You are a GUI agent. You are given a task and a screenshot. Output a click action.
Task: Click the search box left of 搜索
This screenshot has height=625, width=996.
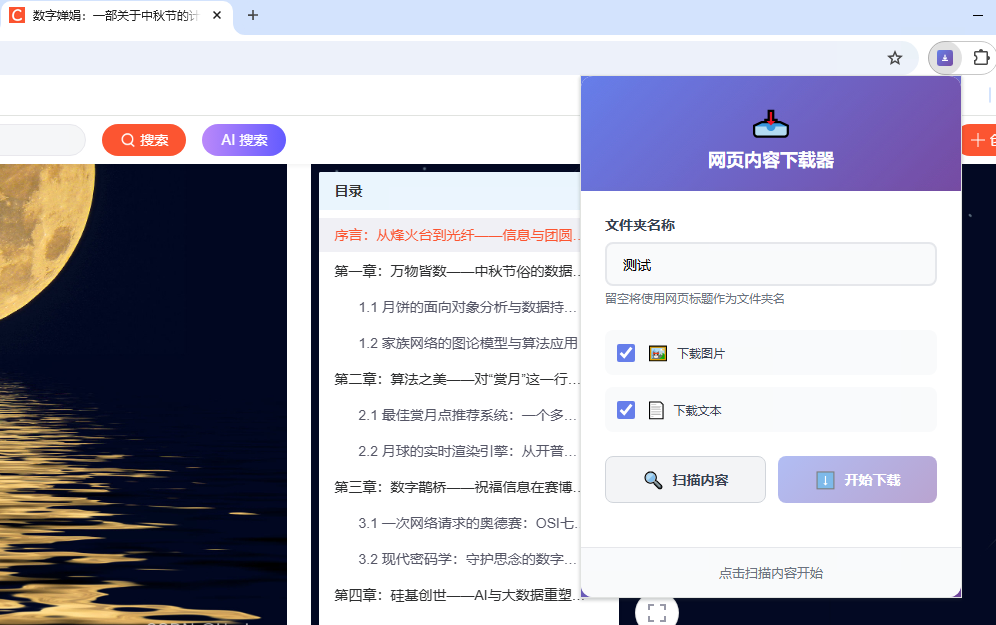point(42,140)
